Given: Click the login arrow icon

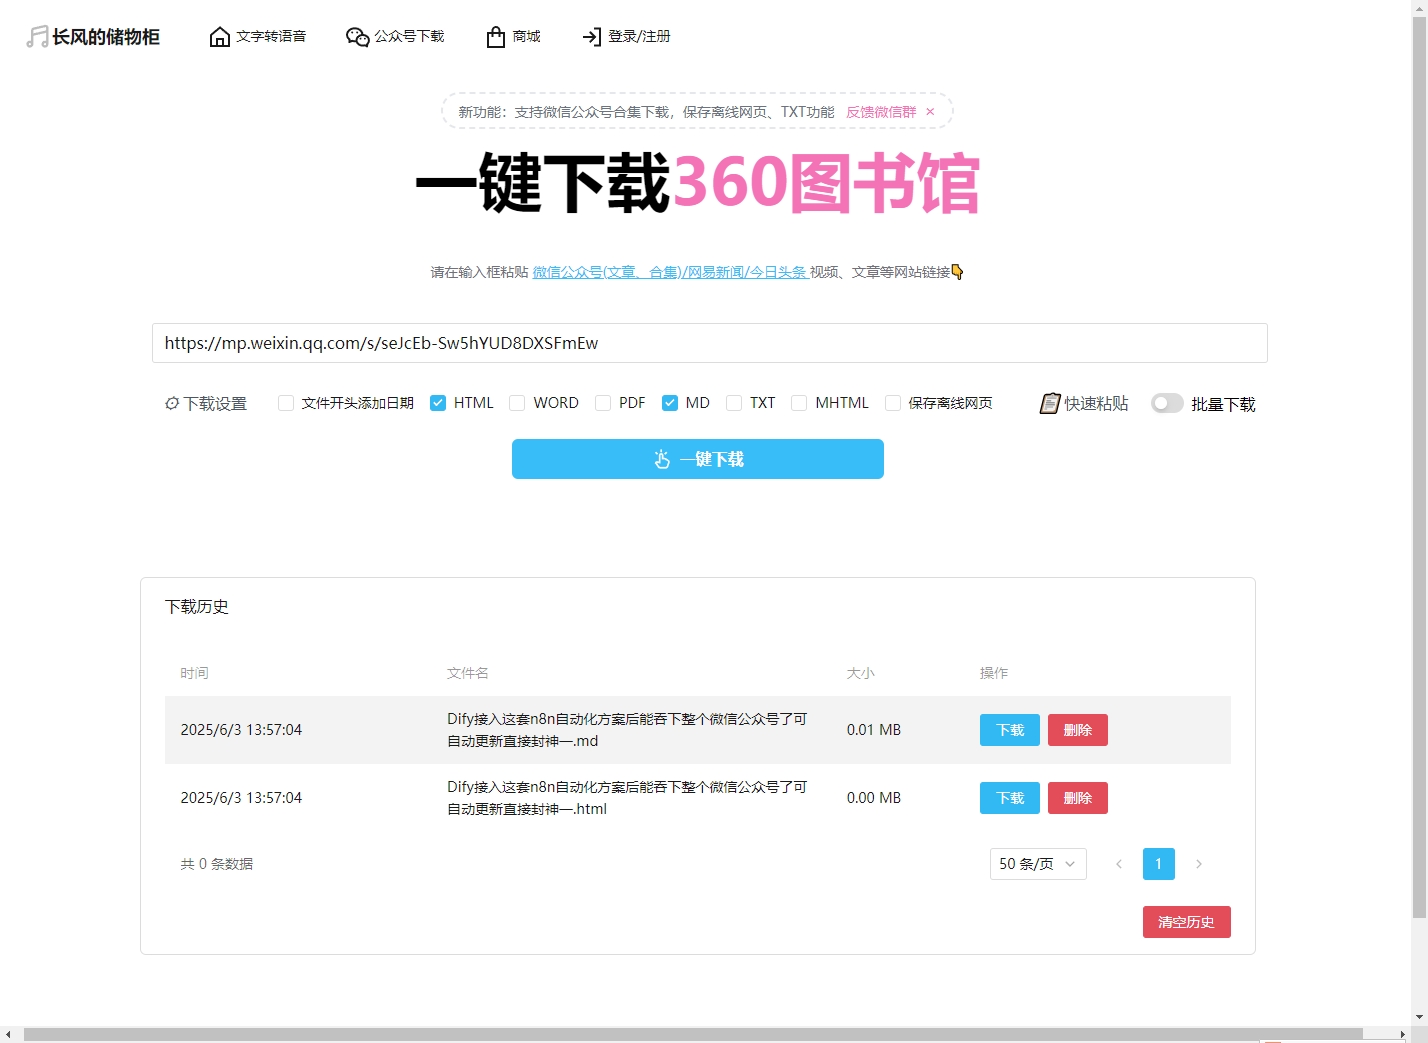Looking at the screenshot, I should pyautogui.click(x=592, y=37).
